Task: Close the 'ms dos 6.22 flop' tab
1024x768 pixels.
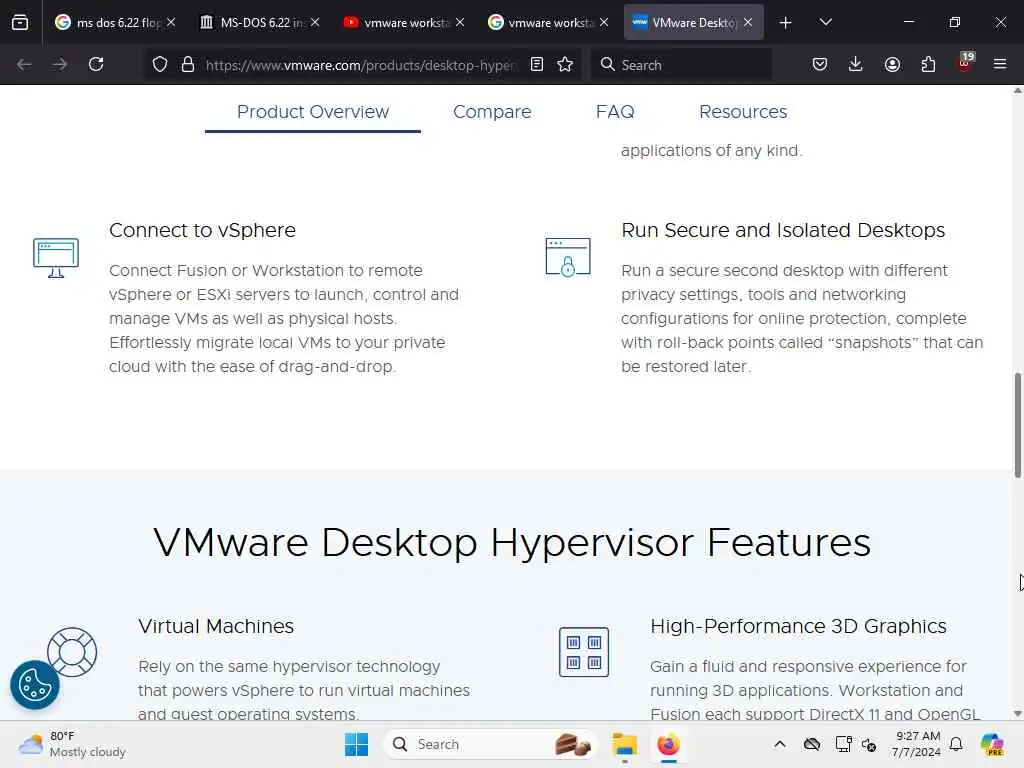Action: point(171,22)
